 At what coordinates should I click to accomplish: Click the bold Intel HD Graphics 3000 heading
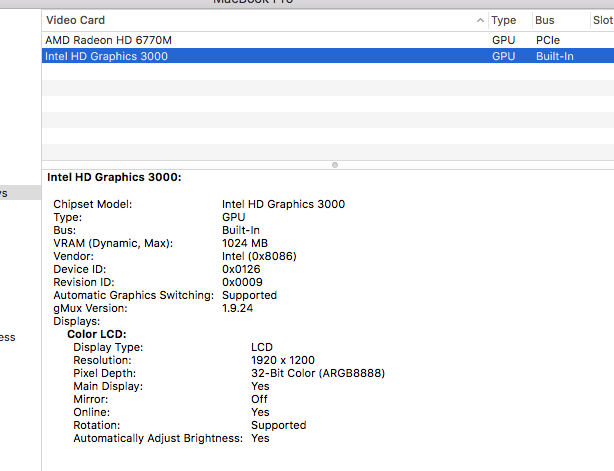coord(114,177)
